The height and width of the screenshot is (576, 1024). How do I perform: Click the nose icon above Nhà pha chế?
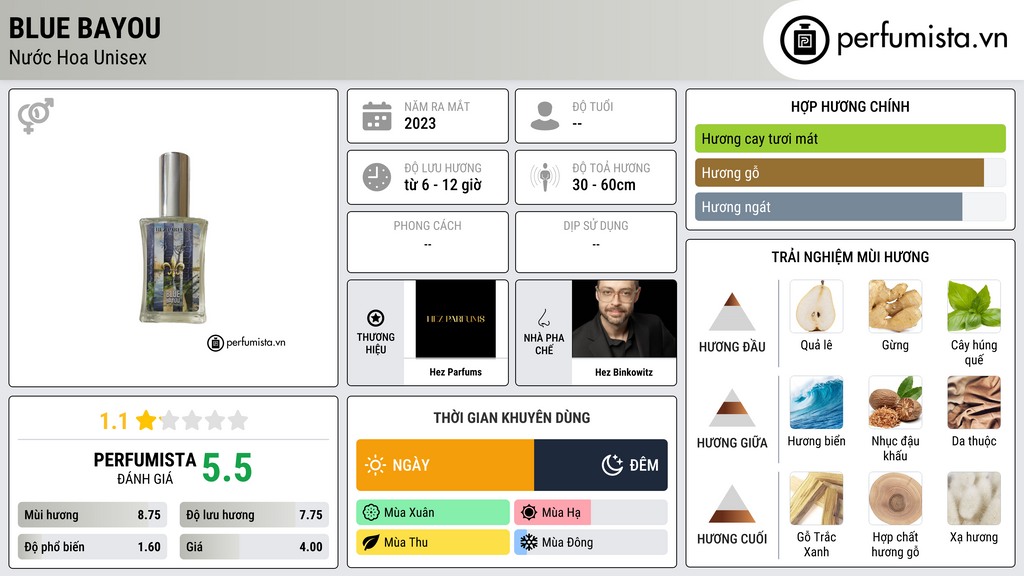[x=543, y=318]
